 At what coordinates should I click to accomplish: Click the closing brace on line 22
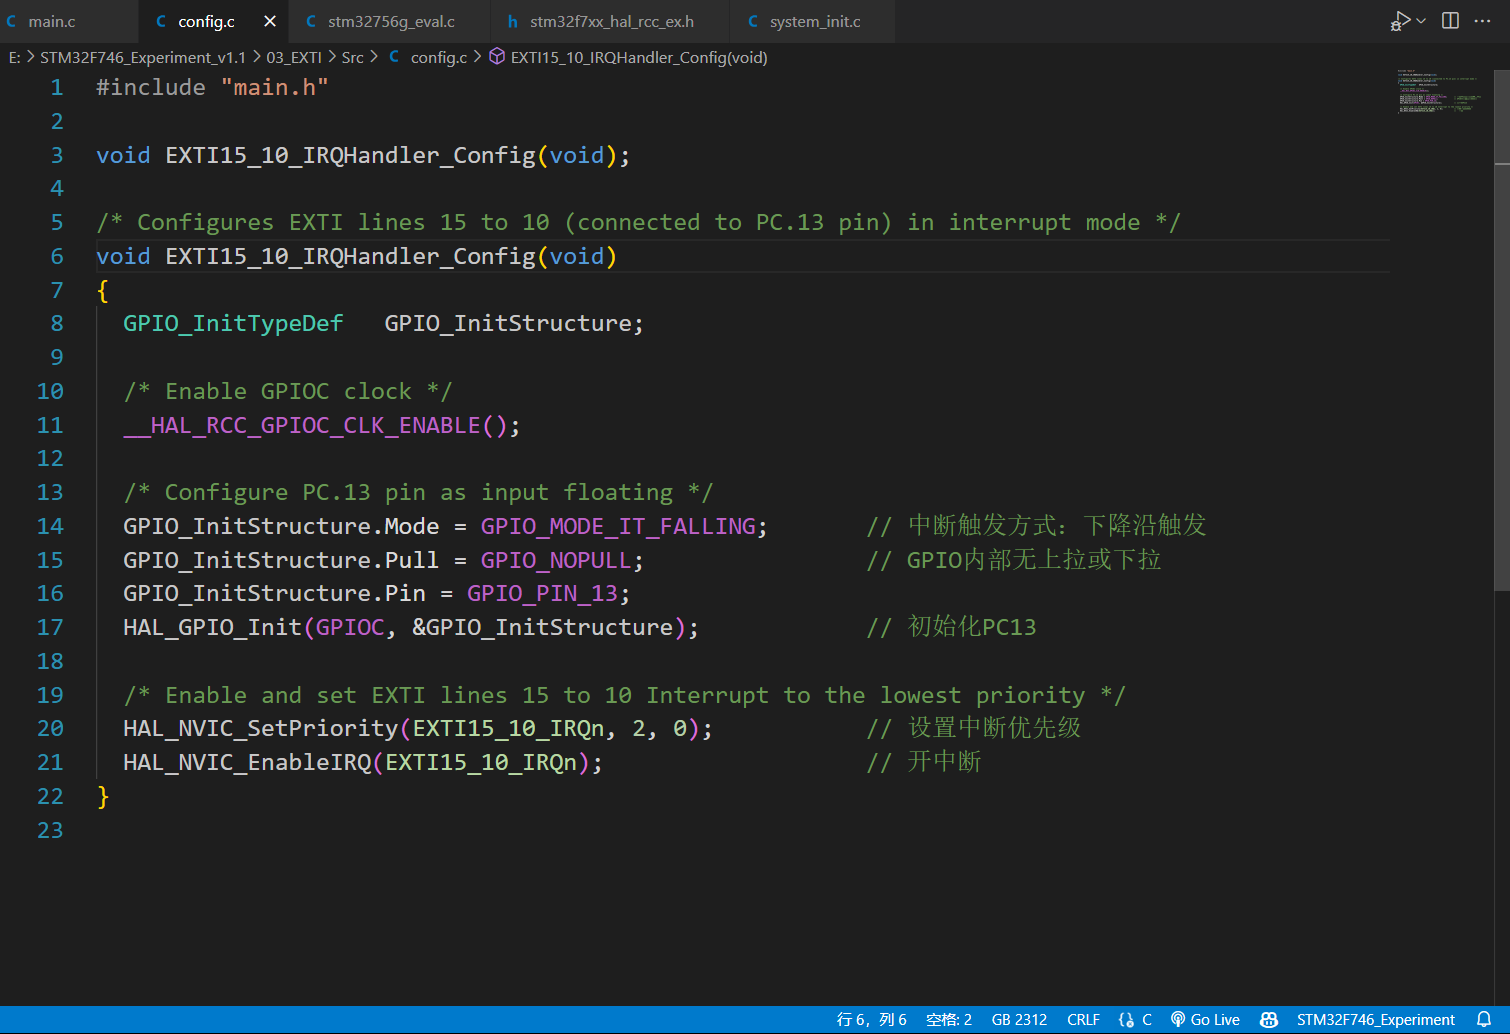[x=102, y=797]
